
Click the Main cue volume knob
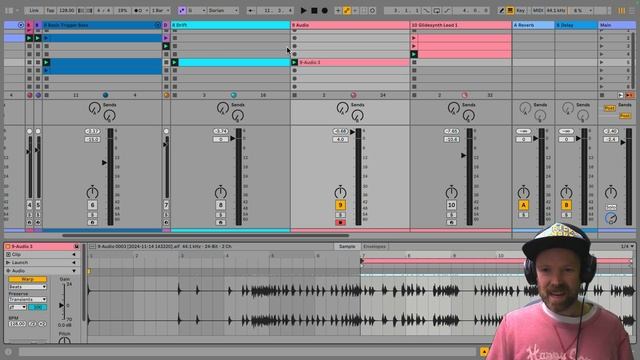(x=611, y=218)
